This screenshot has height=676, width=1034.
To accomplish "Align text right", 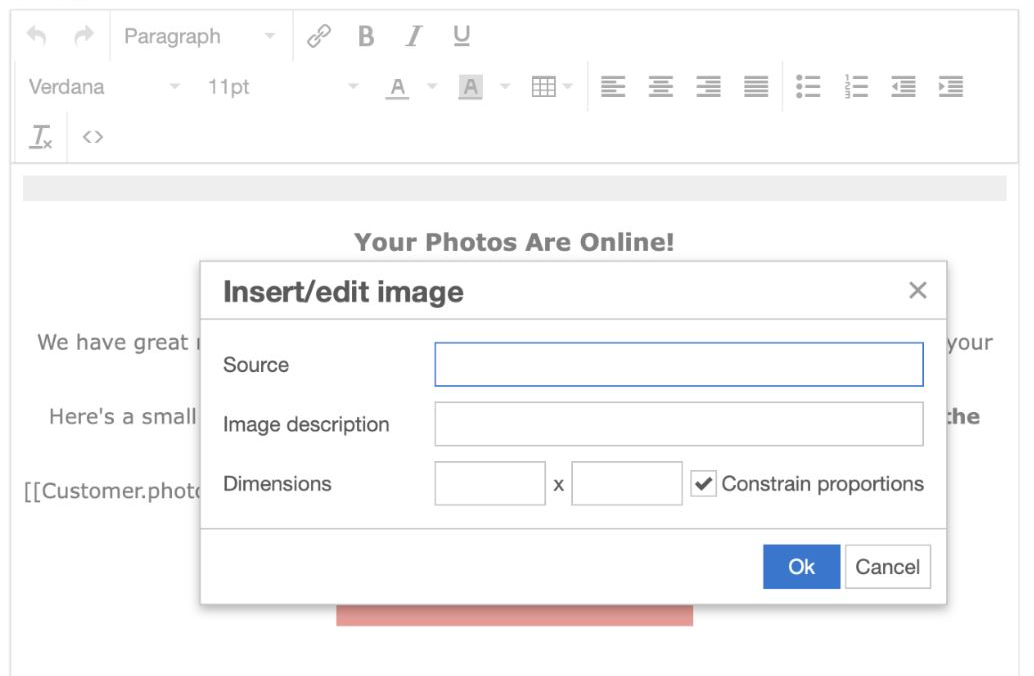I will coord(708,86).
